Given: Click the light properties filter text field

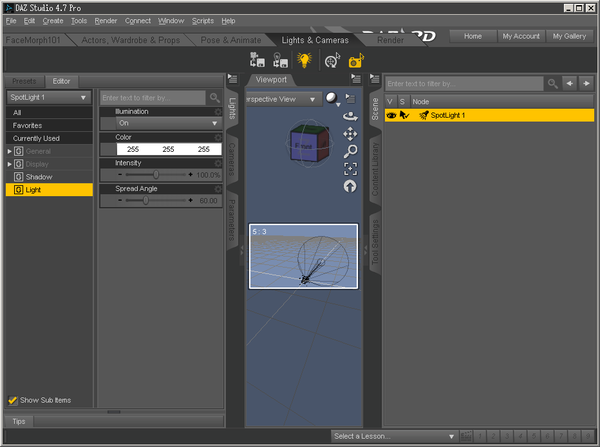Looking at the screenshot, I should coord(153,98).
